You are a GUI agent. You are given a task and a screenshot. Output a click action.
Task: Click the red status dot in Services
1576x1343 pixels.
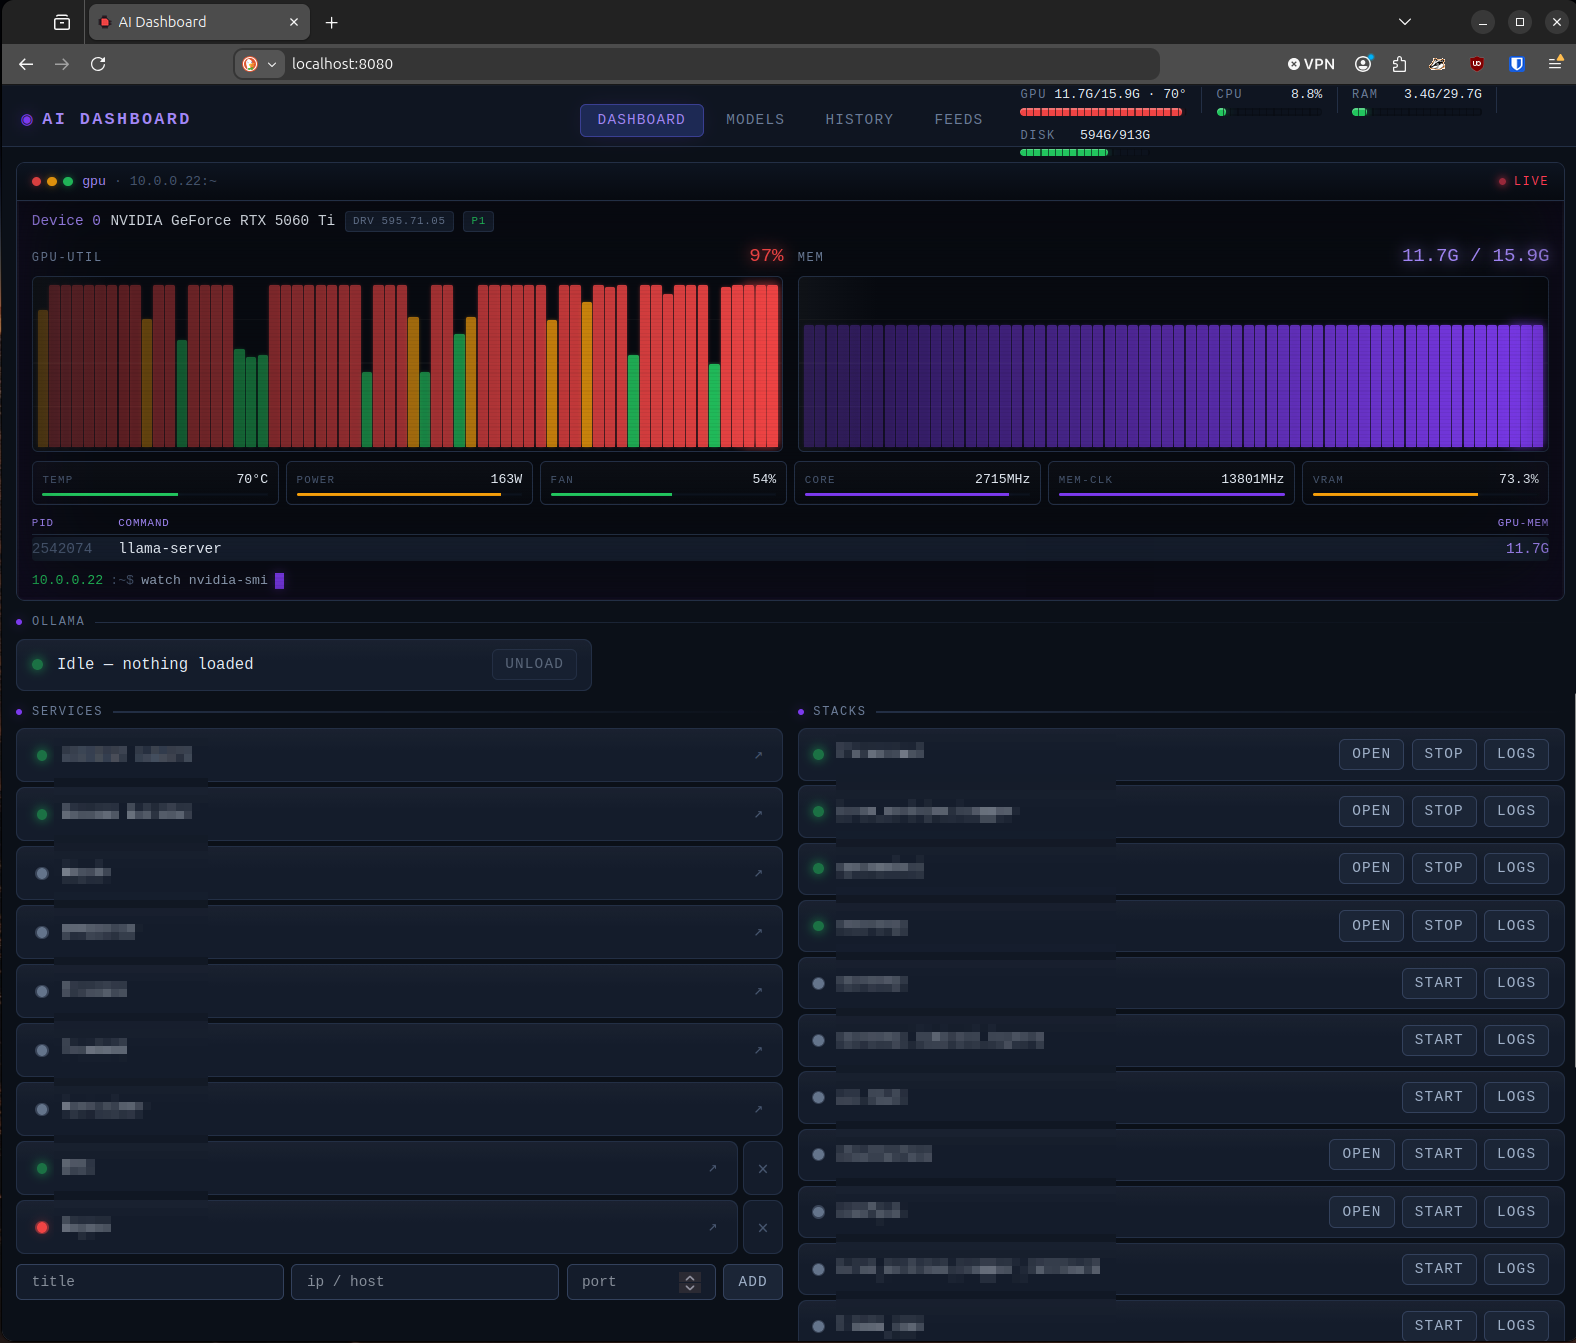pyautogui.click(x=42, y=1227)
